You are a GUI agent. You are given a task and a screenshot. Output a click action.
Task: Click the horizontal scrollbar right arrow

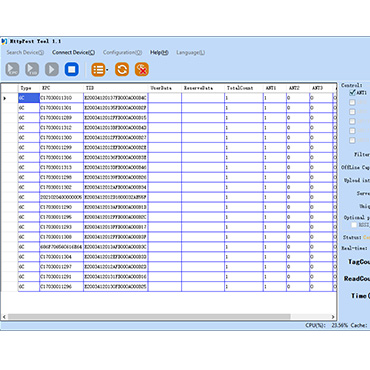point(333,317)
